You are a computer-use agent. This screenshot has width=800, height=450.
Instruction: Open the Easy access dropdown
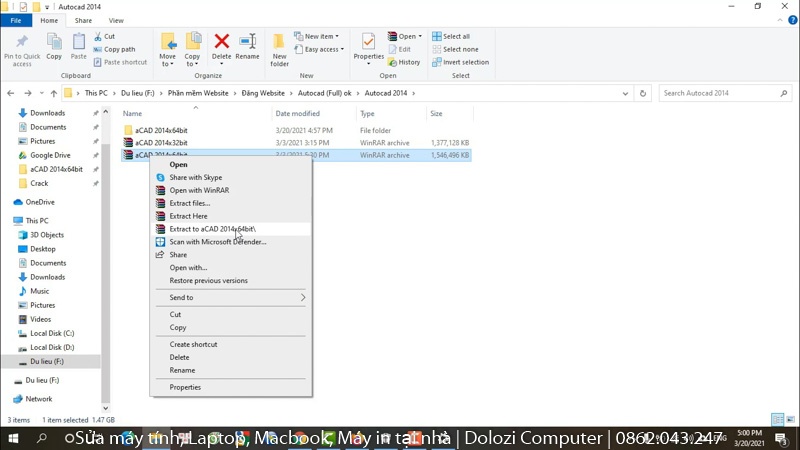[319, 49]
